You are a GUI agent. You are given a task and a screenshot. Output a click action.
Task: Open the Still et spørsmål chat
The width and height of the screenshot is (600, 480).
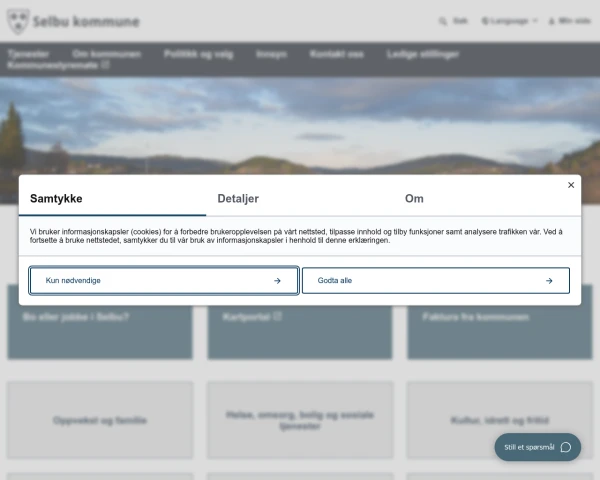[x=538, y=447]
